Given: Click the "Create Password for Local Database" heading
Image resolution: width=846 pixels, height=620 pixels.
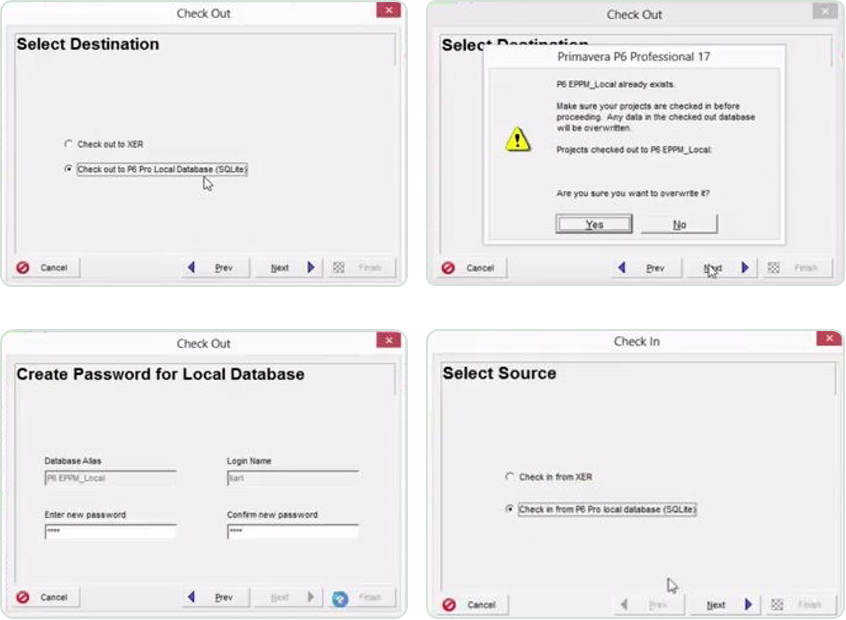Looking at the screenshot, I should (160, 374).
